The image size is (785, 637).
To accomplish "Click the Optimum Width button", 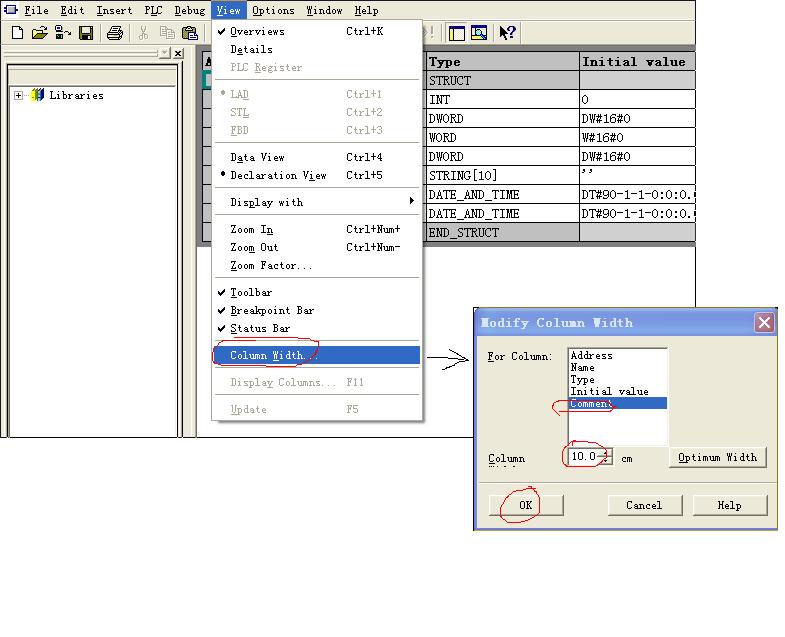I will click(717, 457).
